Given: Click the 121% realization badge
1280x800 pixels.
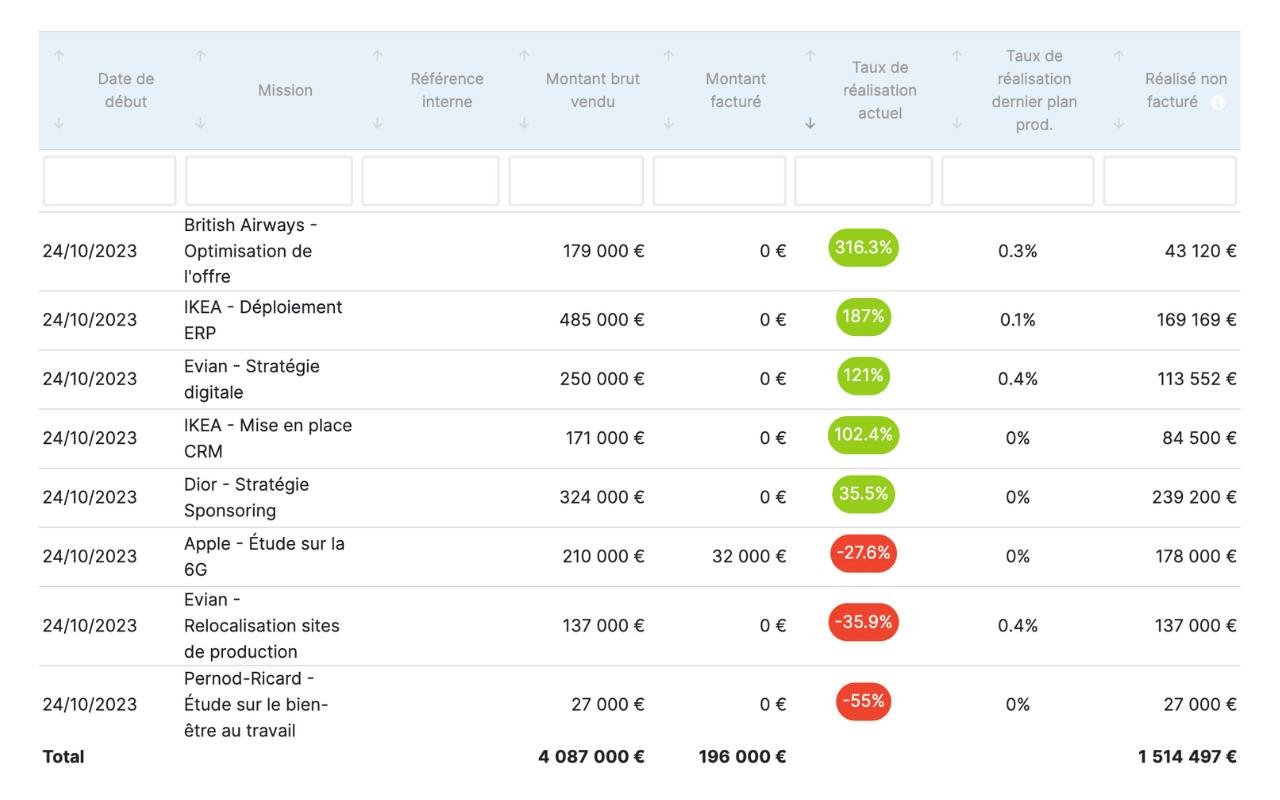Looking at the screenshot, I should pyautogui.click(x=863, y=375).
